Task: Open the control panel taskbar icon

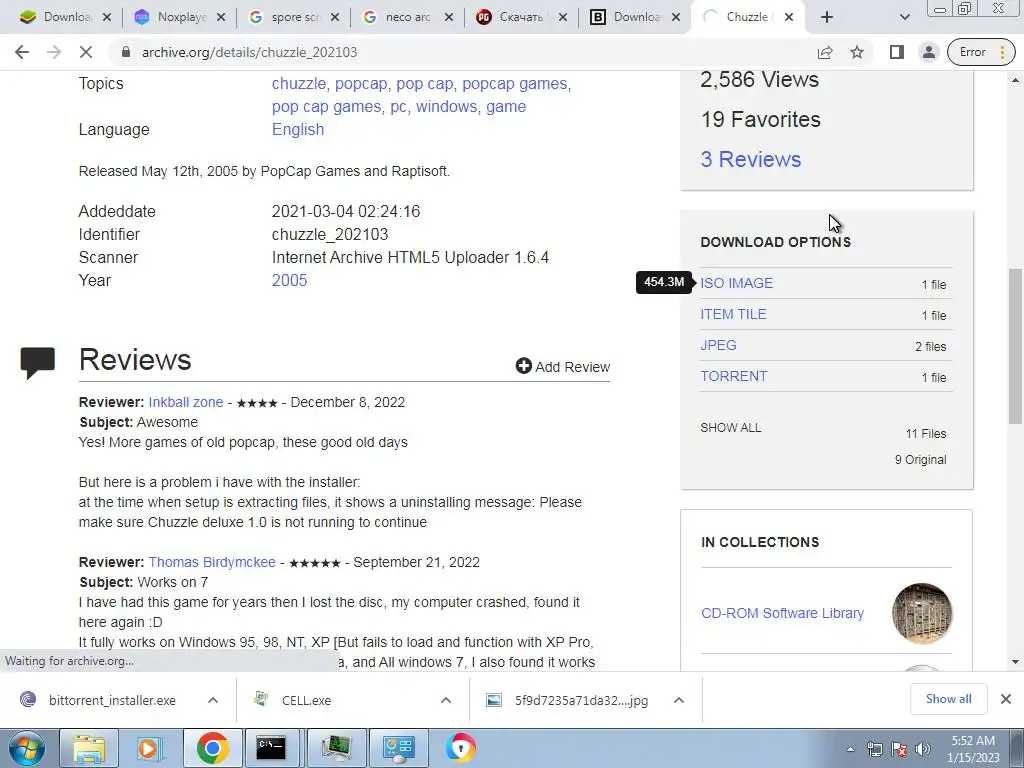Action: (399, 748)
